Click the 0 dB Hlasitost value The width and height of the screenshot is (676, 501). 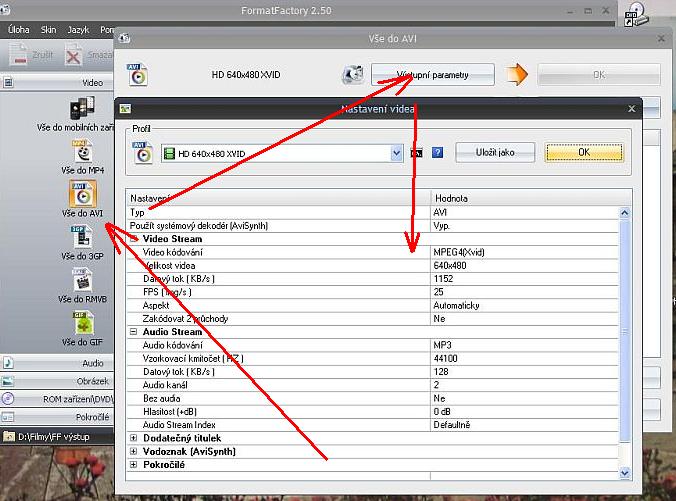[x=442, y=412]
